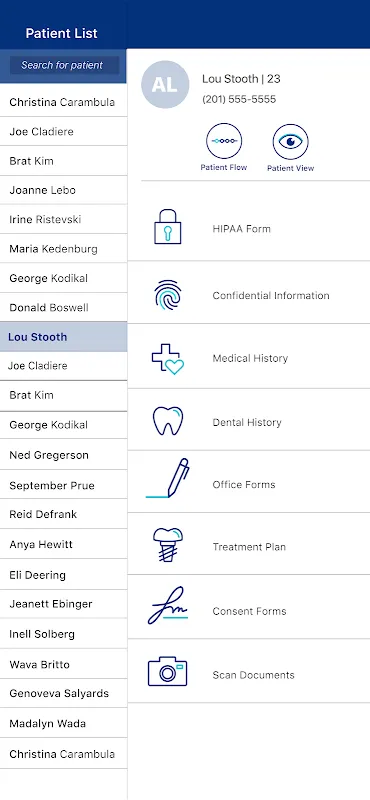Open the Consent Forms menu entry
The height and width of the screenshot is (800, 370).
click(249, 607)
